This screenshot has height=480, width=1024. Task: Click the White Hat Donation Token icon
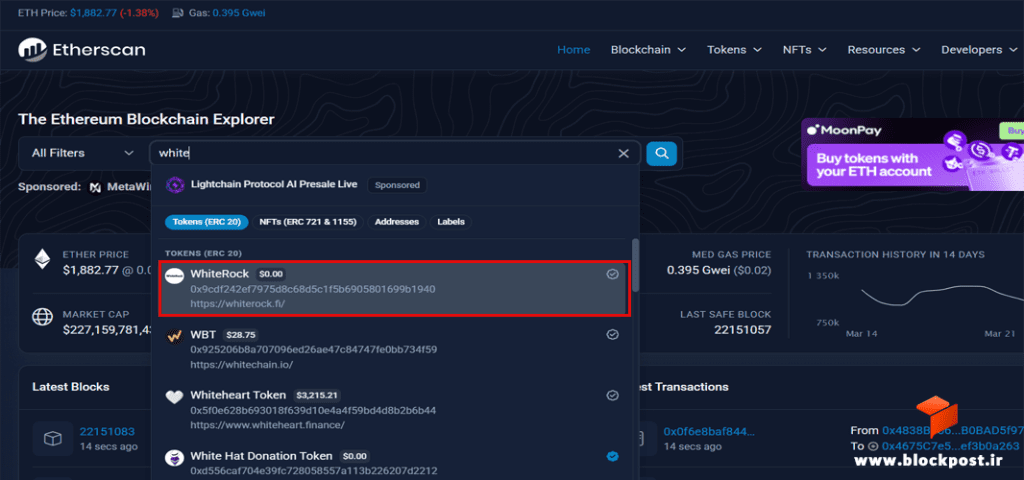click(x=174, y=457)
